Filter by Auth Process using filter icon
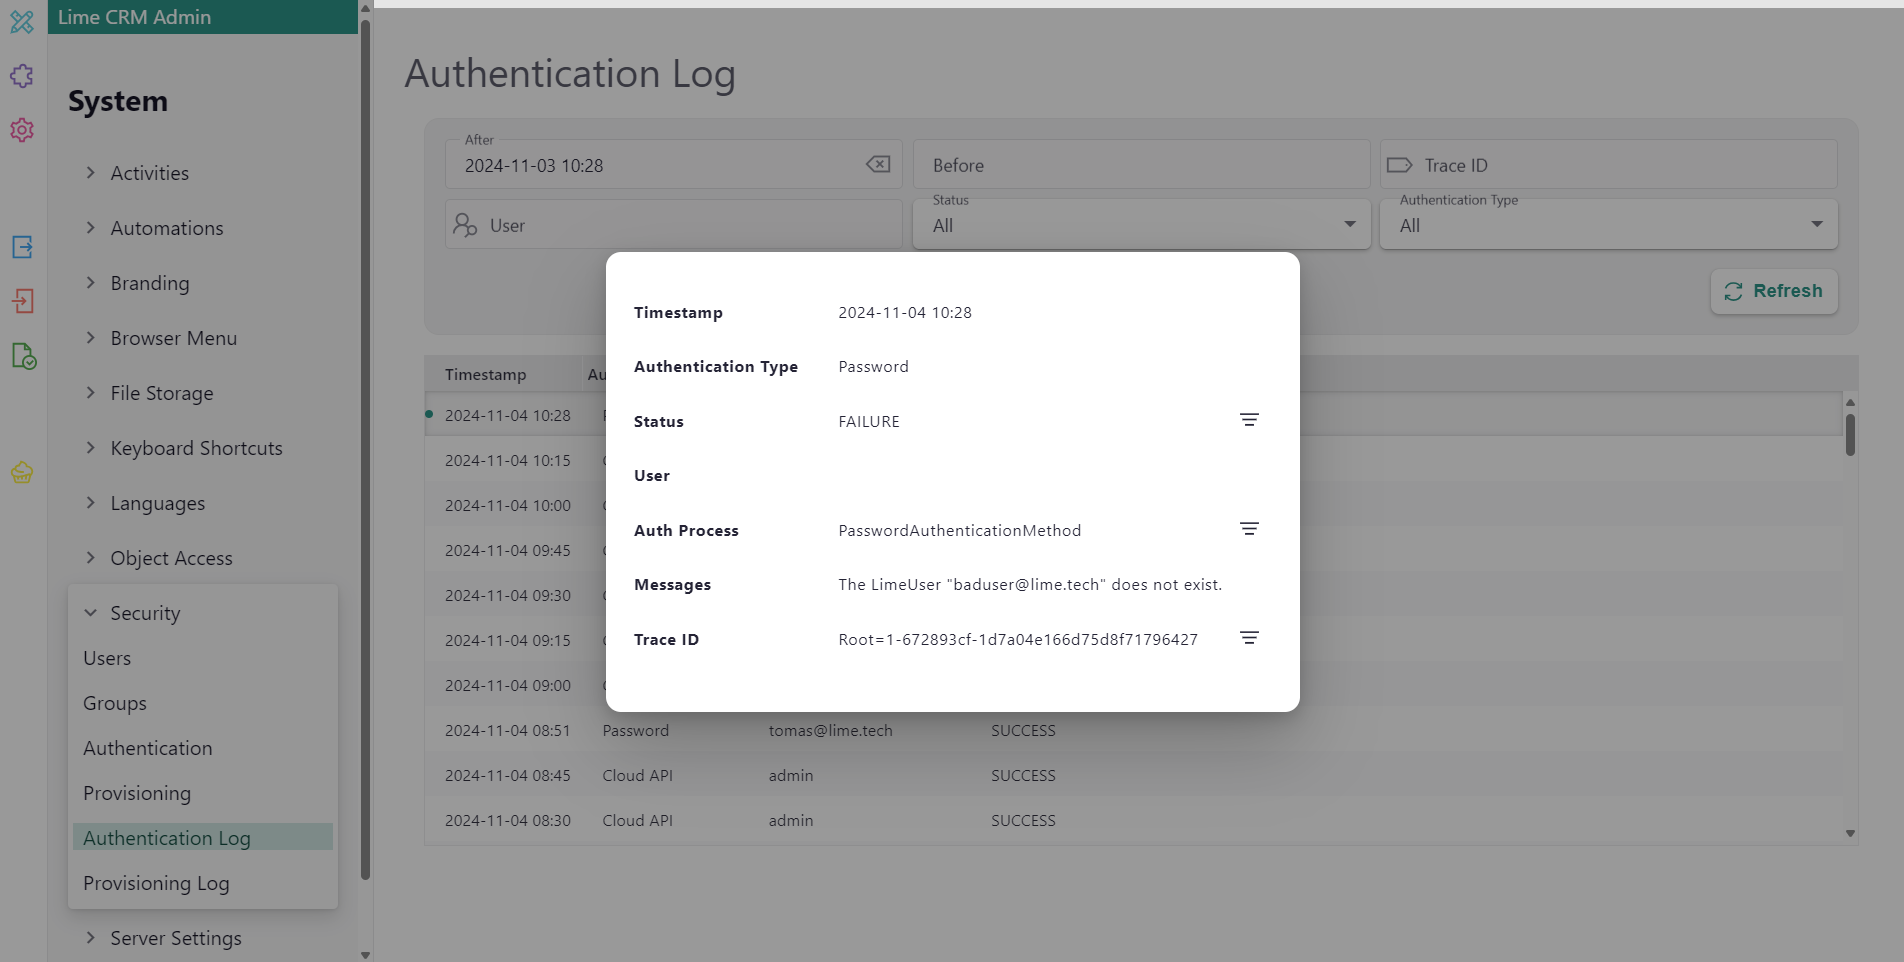1904x962 pixels. pyautogui.click(x=1249, y=529)
